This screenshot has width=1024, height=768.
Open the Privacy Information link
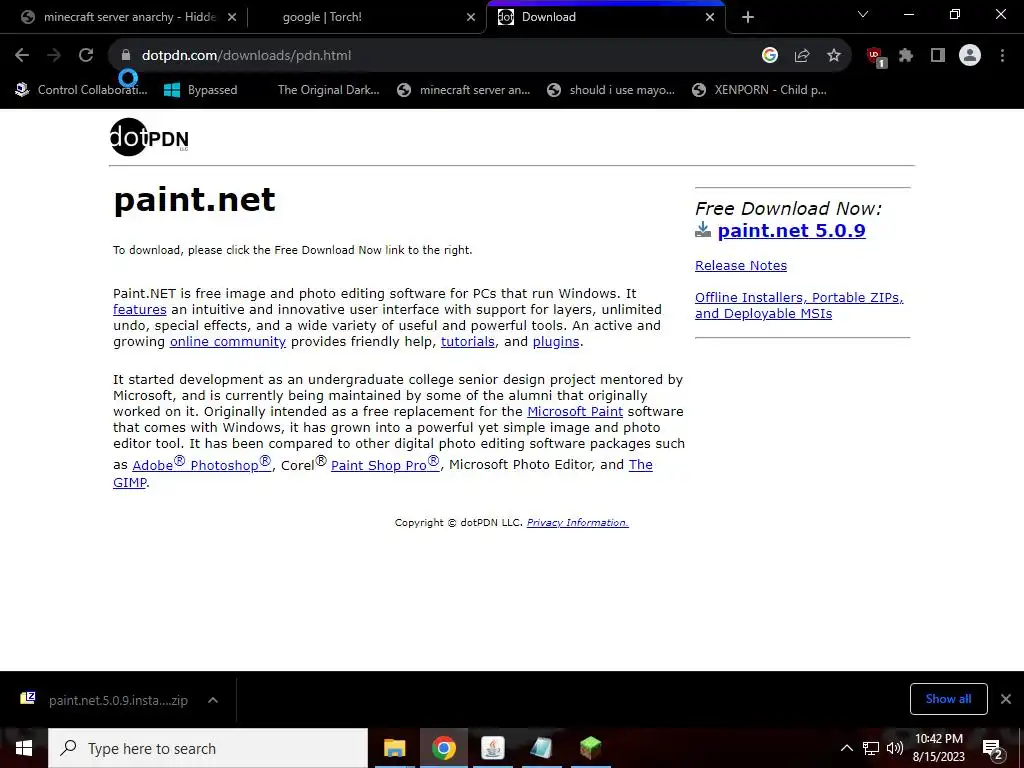pyautogui.click(x=577, y=522)
